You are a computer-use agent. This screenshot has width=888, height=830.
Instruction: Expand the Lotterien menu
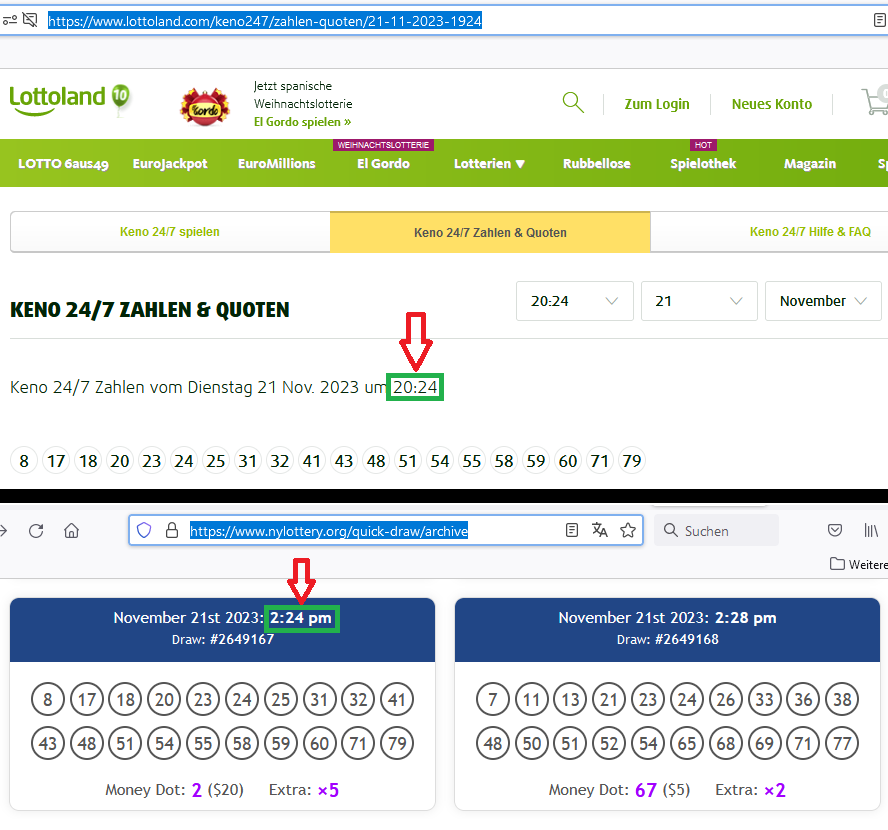point(489,164)
